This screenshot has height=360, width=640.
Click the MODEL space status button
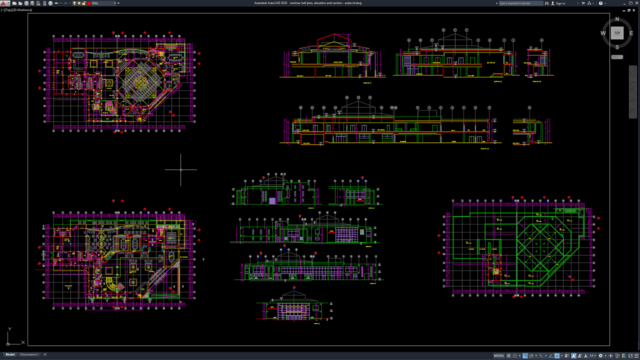[x=499, y=356]
